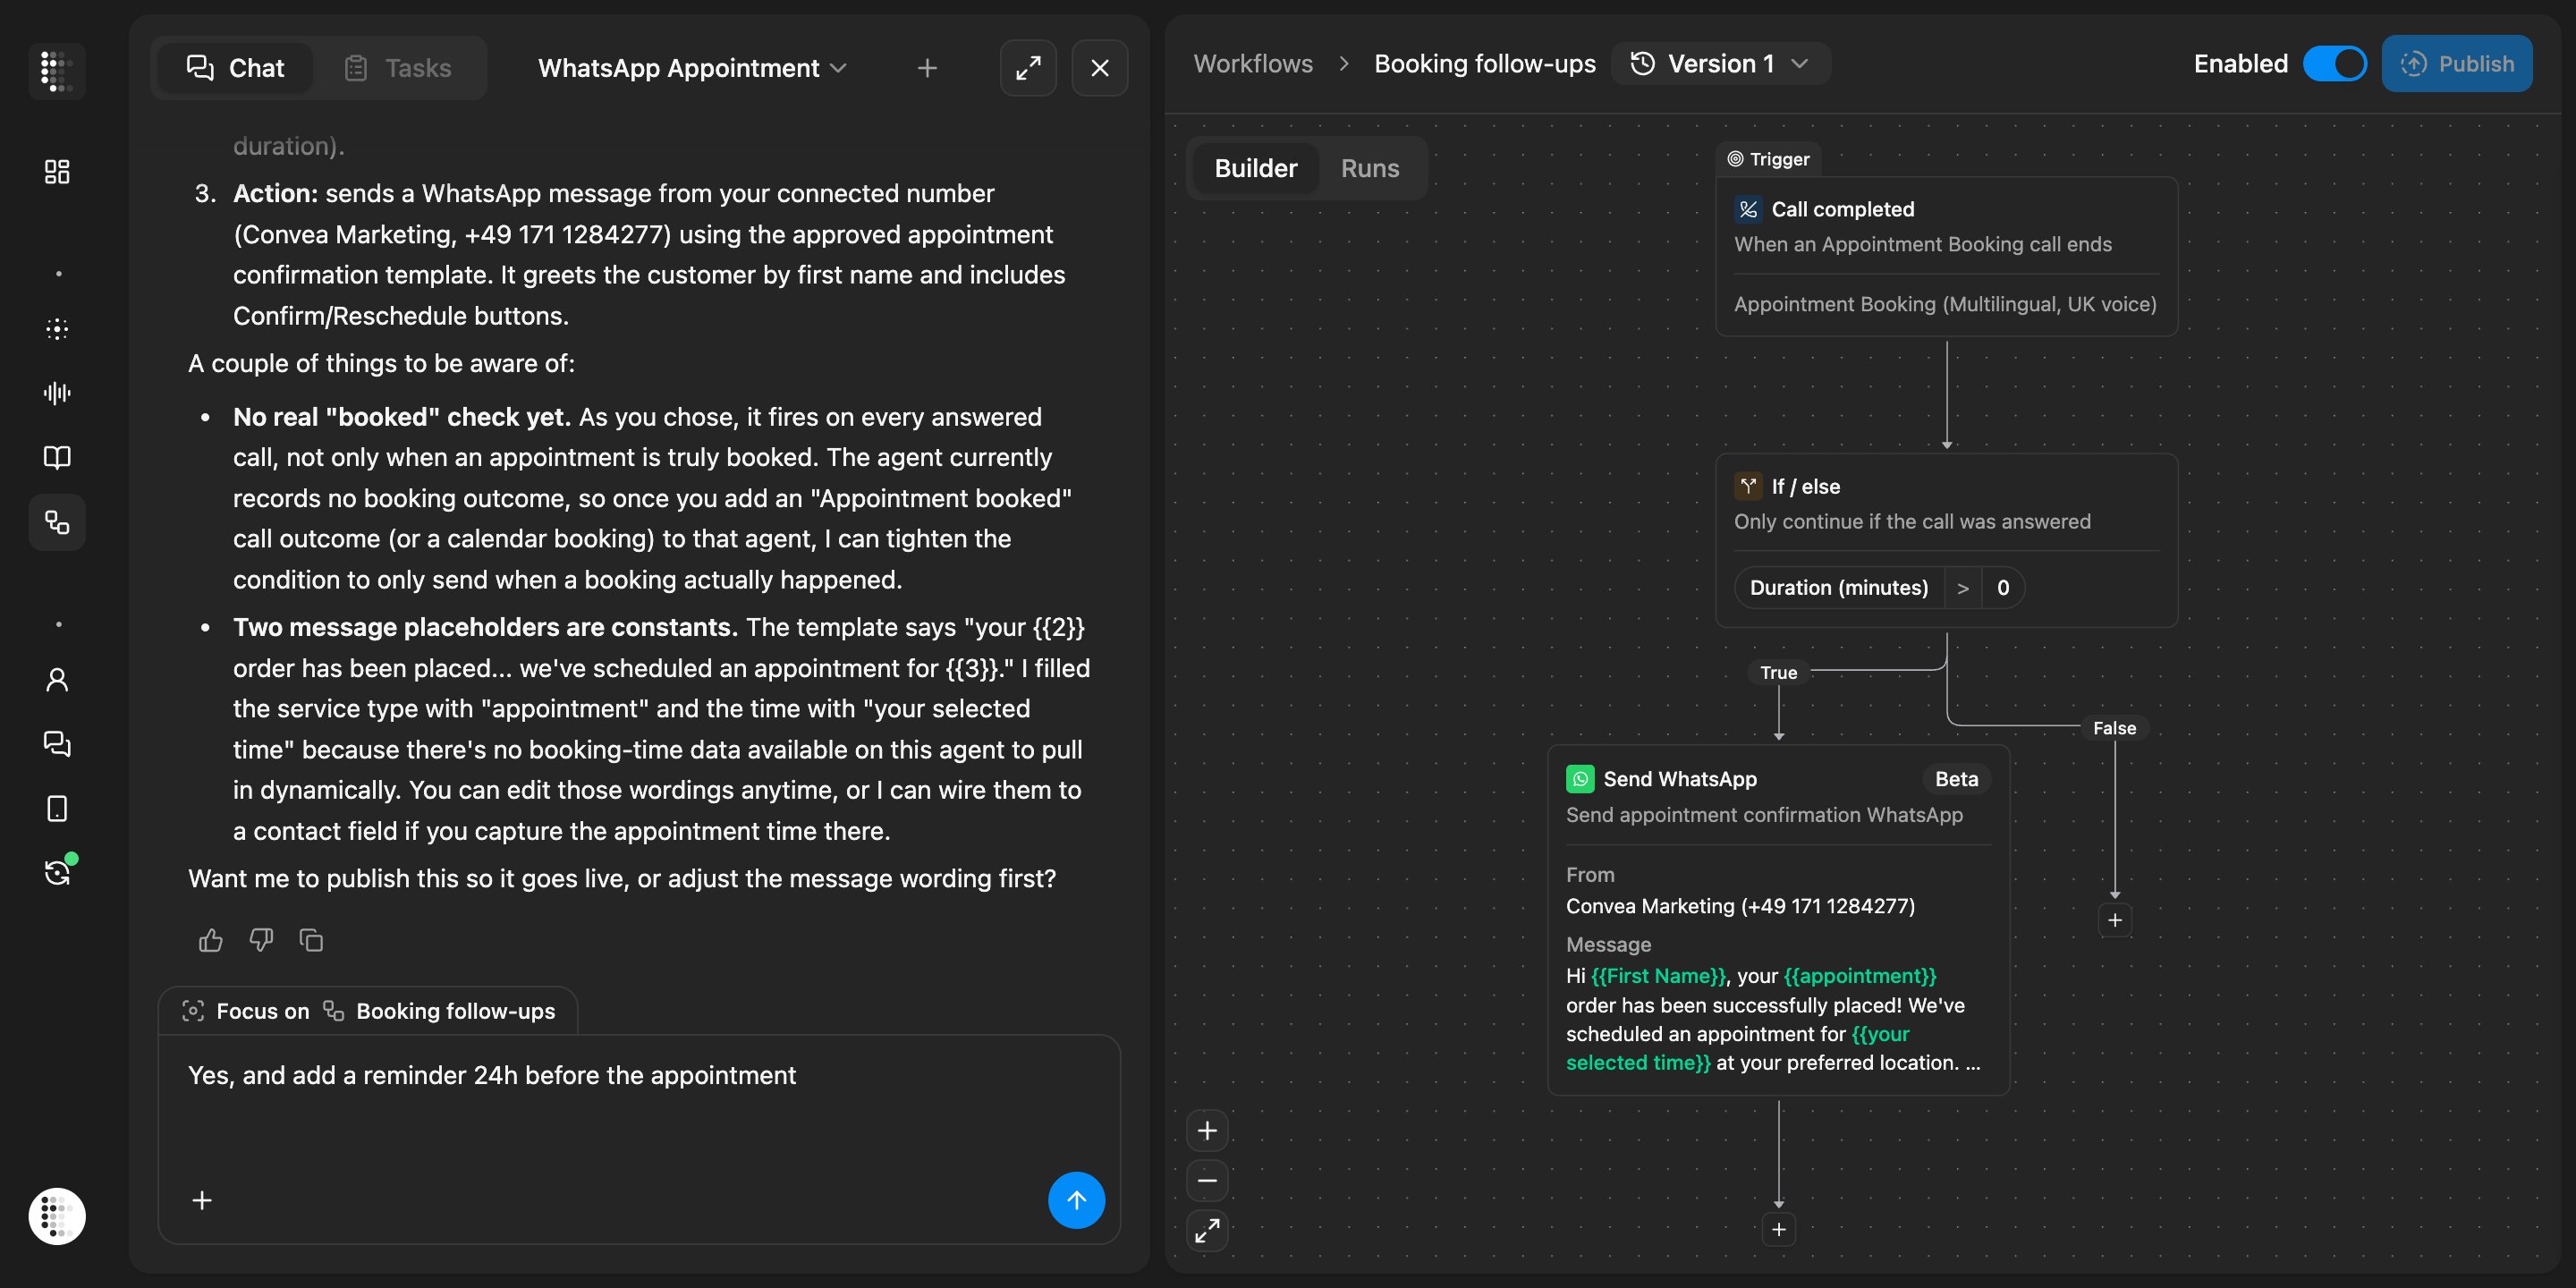Copy the chat reply with copy icon
This screenshot has width=2576, height=1288.
coord(311,940)
